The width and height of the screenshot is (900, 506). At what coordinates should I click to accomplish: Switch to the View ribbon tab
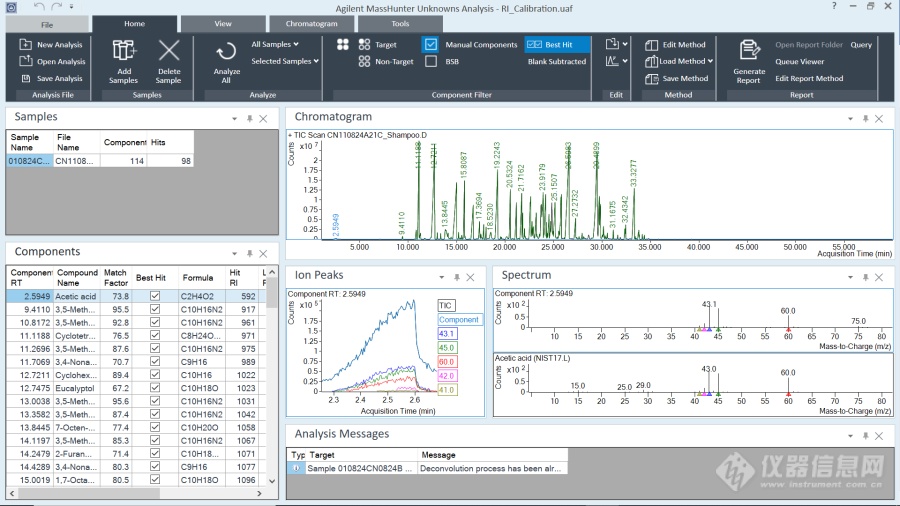[223, 24]
